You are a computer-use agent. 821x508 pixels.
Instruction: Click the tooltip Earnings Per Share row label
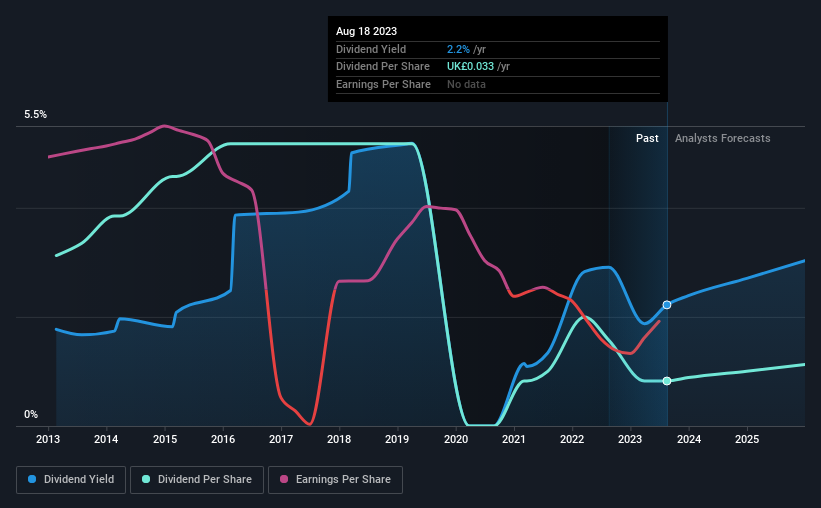[383, 84]
